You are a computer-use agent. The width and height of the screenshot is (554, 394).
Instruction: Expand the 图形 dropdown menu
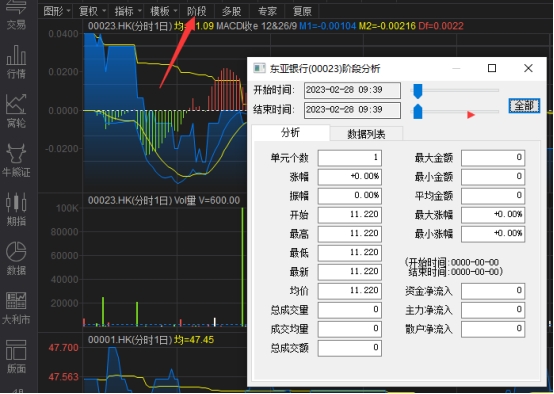(x=57, y=11)
